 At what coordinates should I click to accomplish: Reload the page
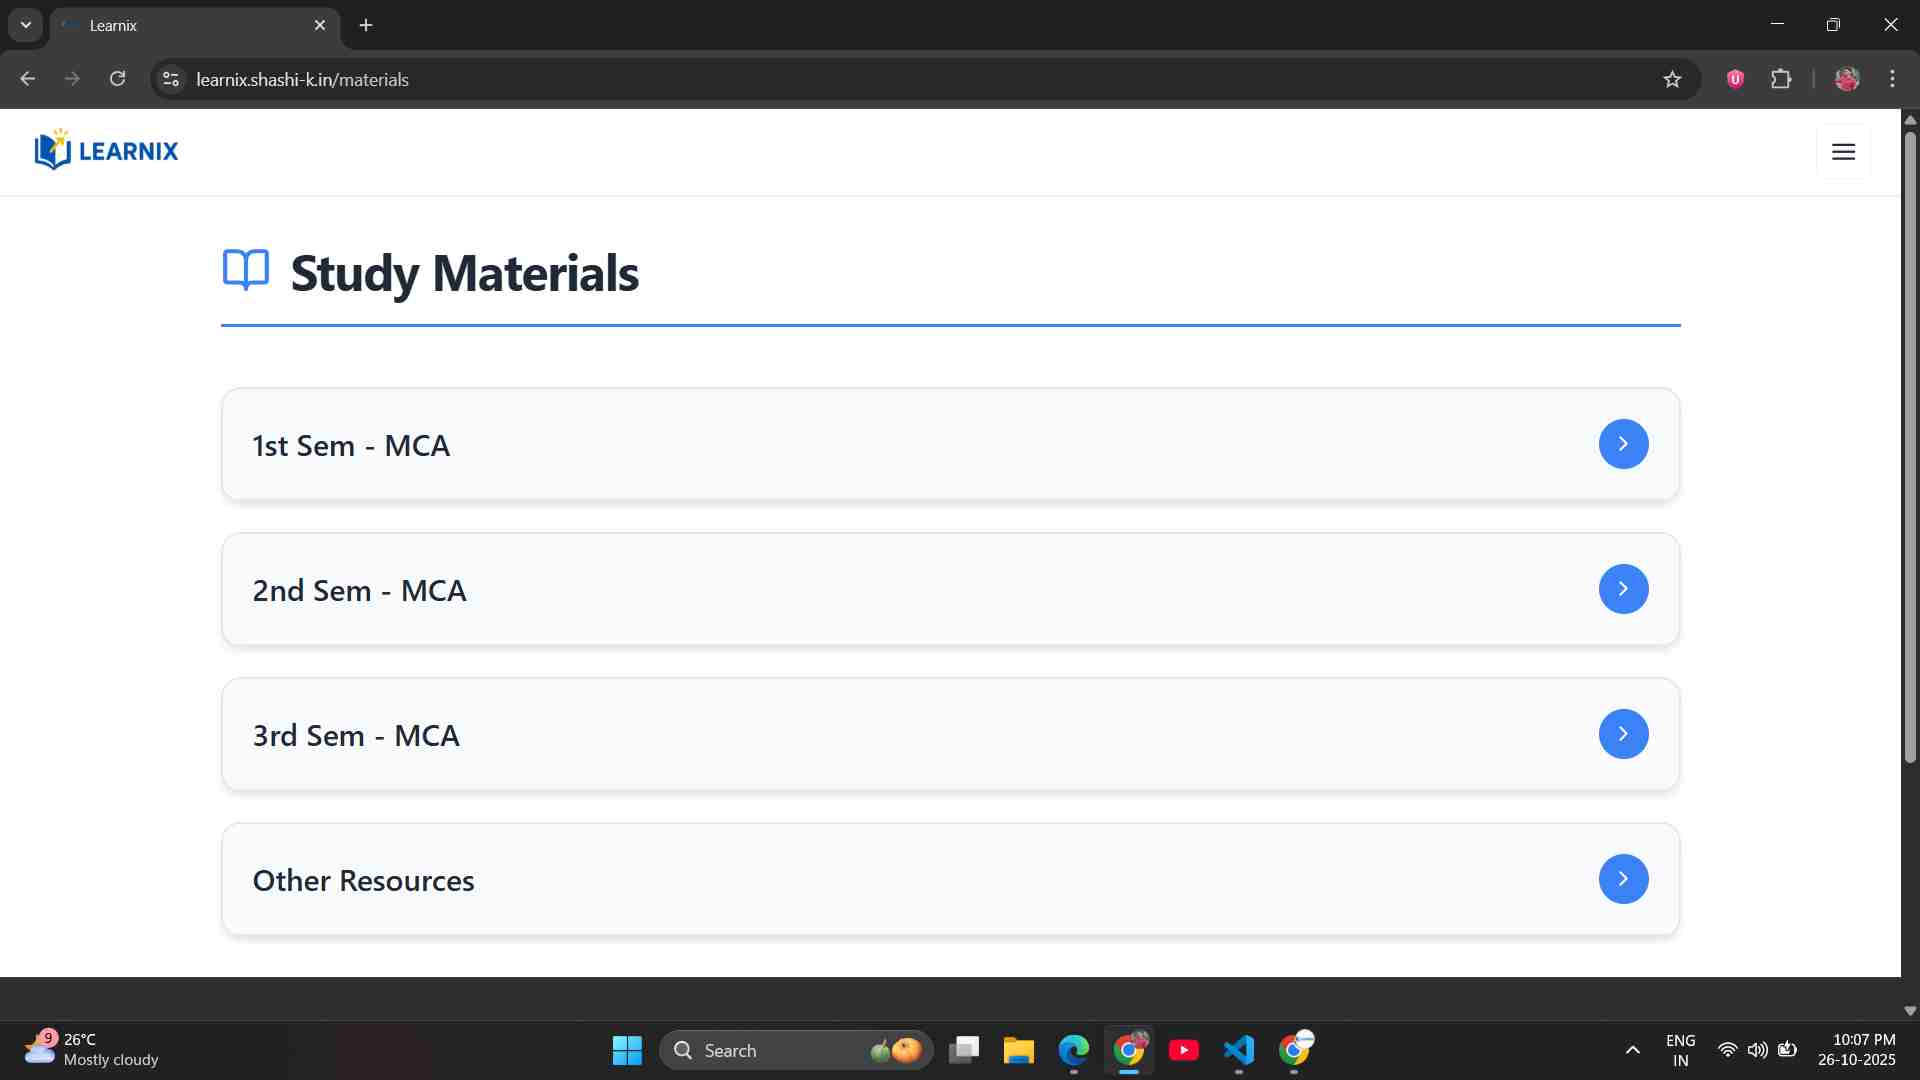(117, 79)
